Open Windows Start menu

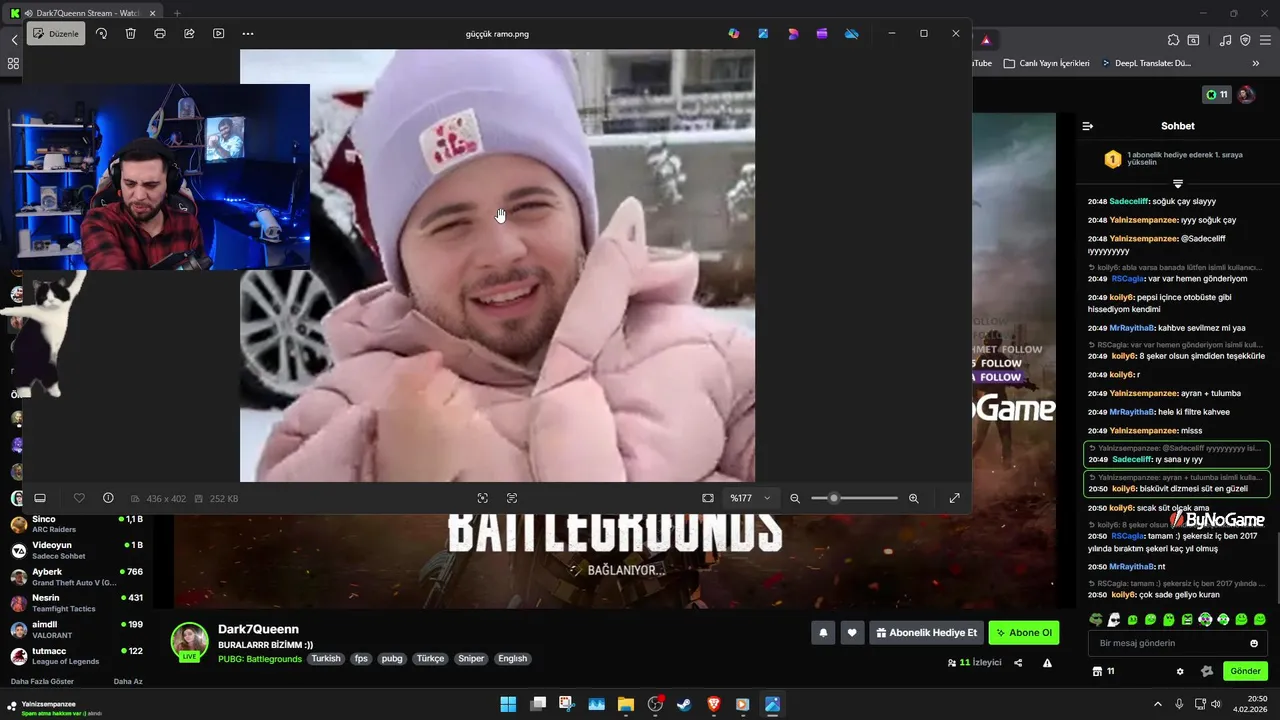click(x=508, y=704)
